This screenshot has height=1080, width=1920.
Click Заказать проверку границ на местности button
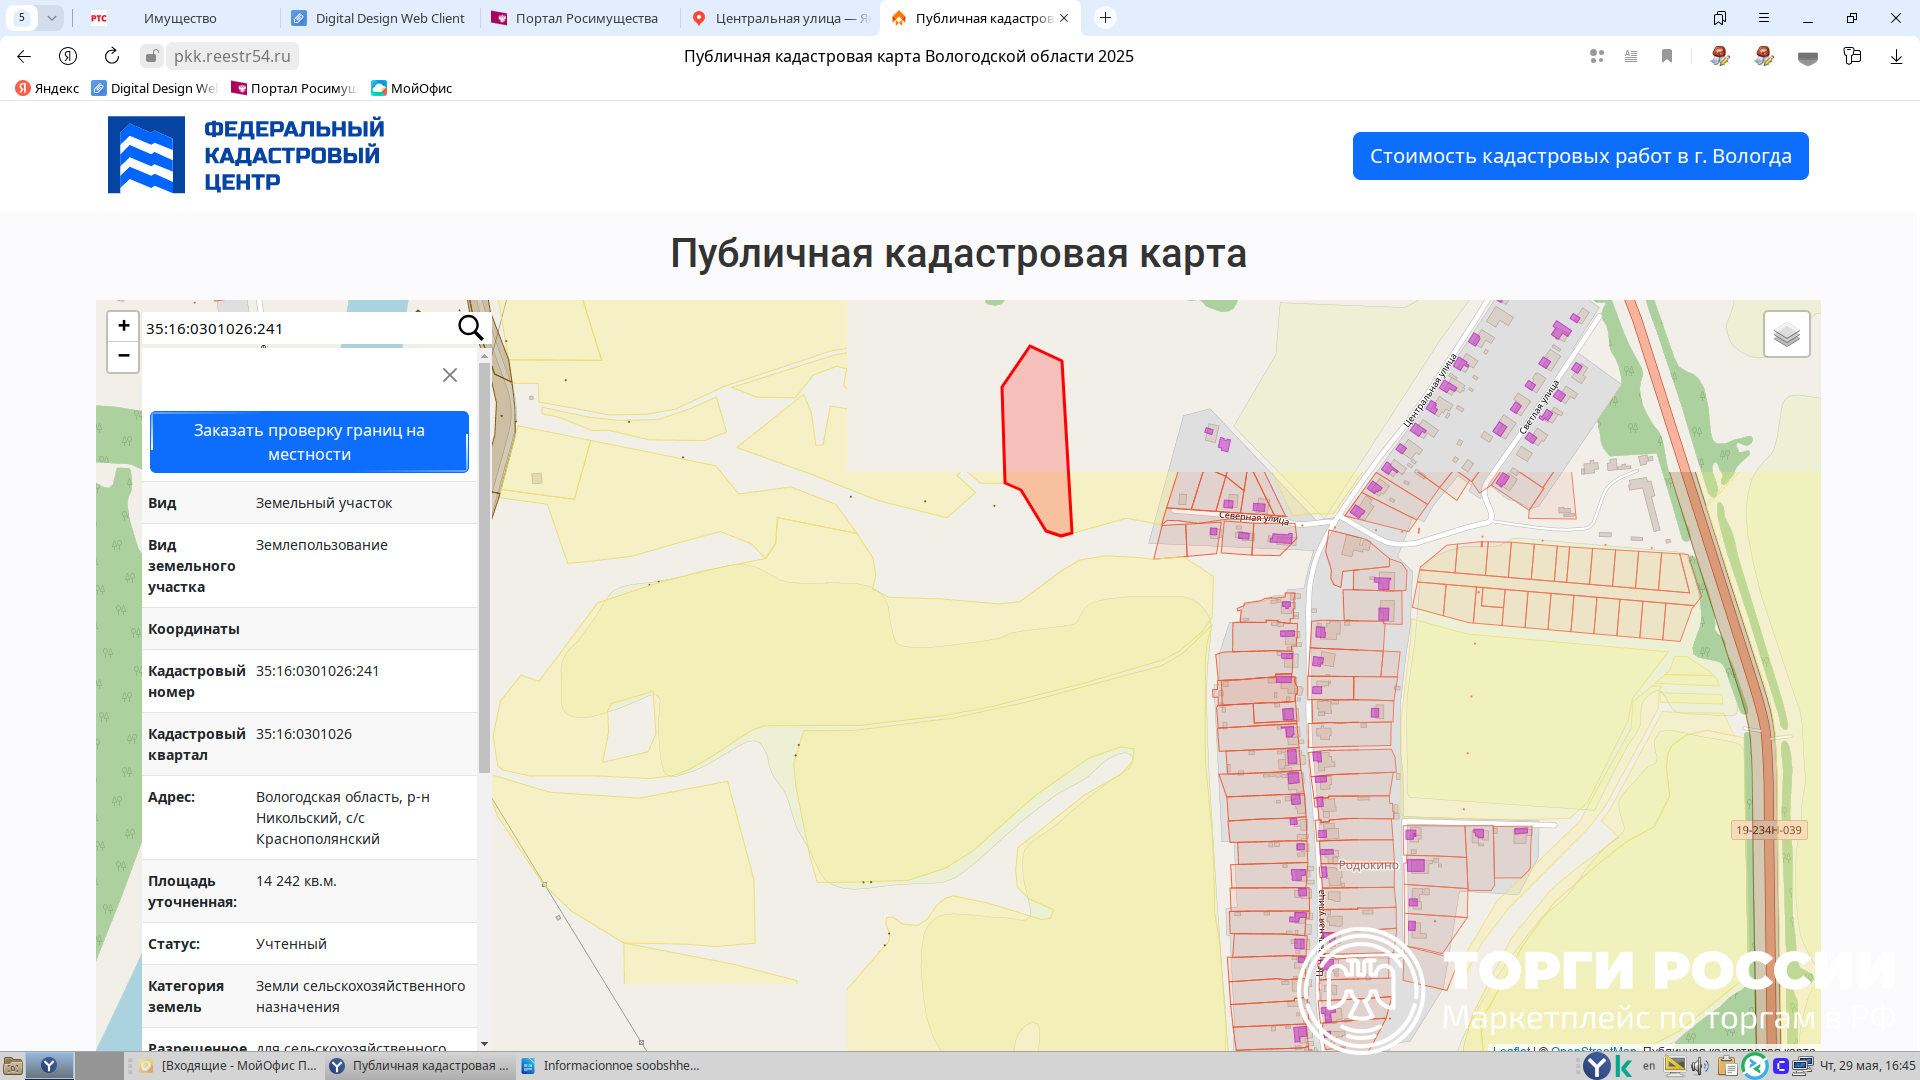click(309, 442)
